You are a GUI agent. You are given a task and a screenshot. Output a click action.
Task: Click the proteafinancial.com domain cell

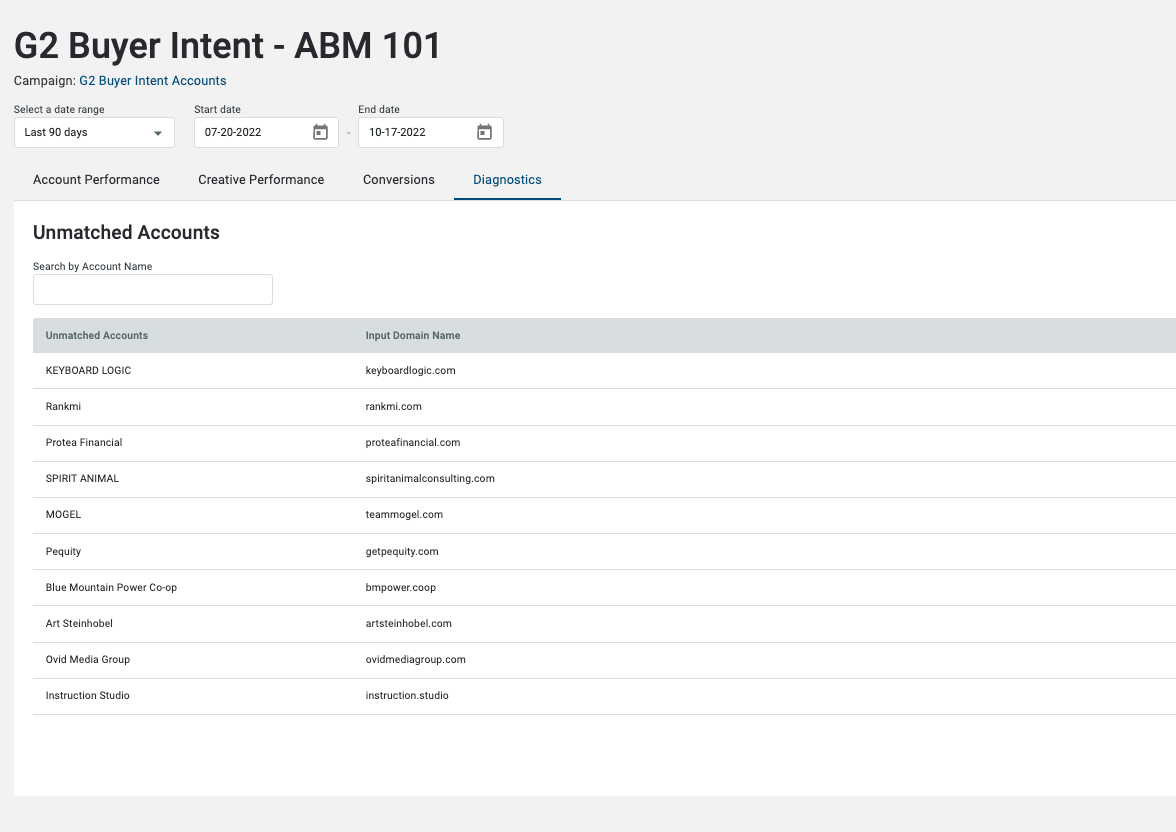413,443
